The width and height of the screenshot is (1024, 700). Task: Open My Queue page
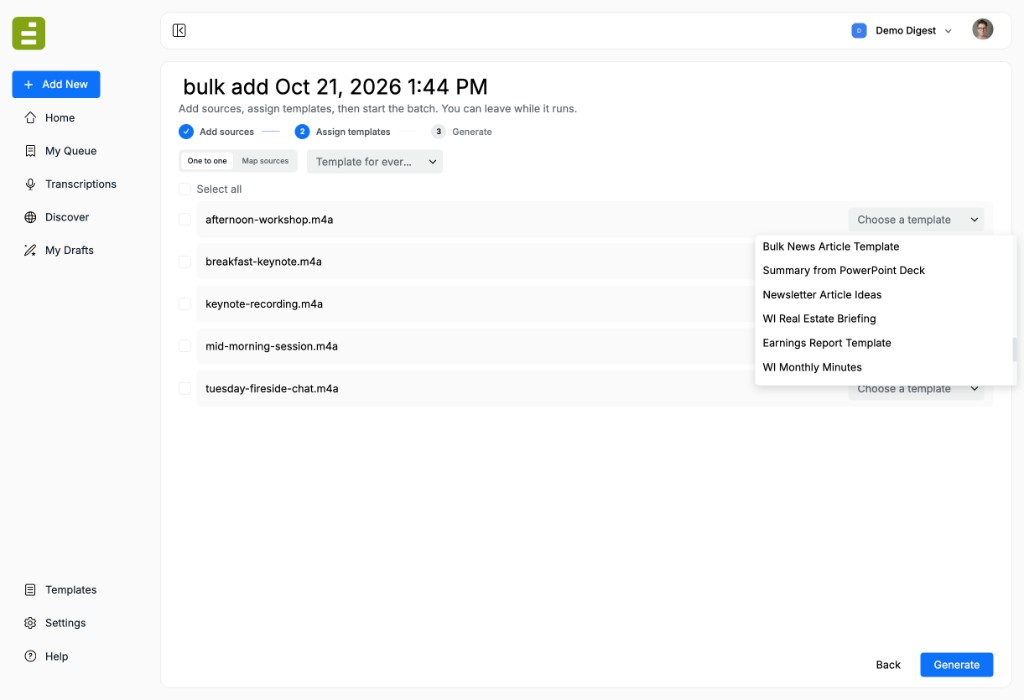tap(71, 151)
